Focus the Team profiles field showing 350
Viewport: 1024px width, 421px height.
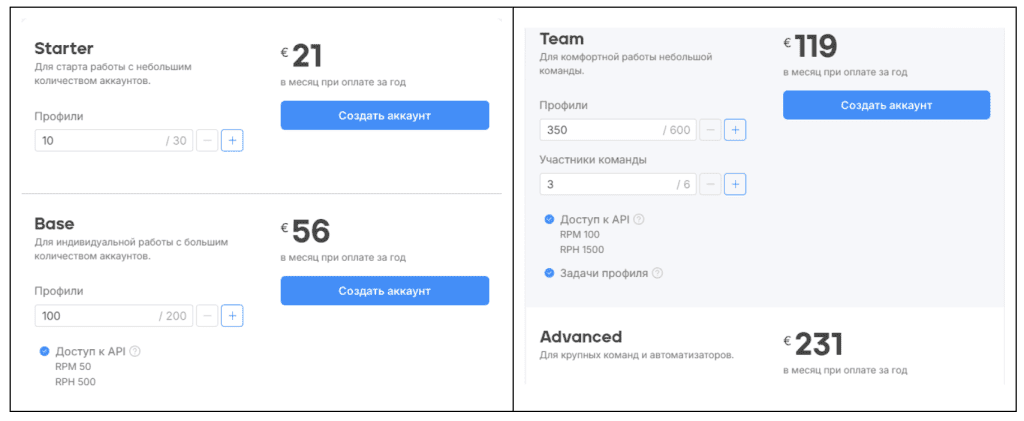click(618, 130)
